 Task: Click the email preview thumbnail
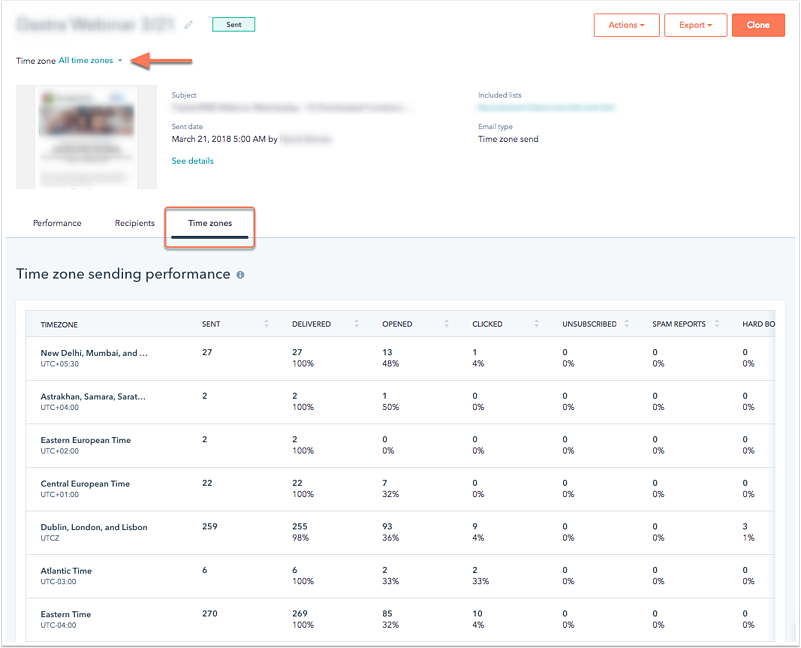pyautogui.click(x=85, y=137)
